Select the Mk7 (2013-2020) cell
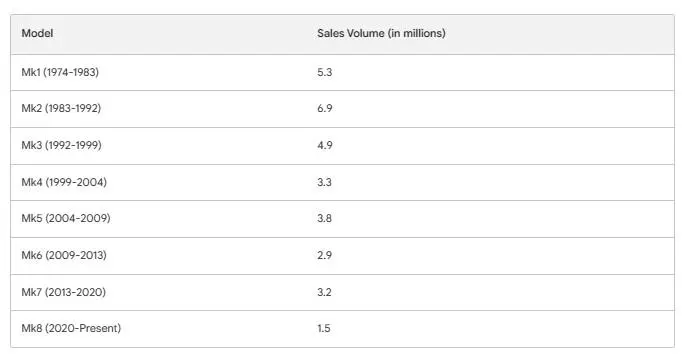Image resolution: width=682 pixels, height=360 pixels. tap(158, 293)
